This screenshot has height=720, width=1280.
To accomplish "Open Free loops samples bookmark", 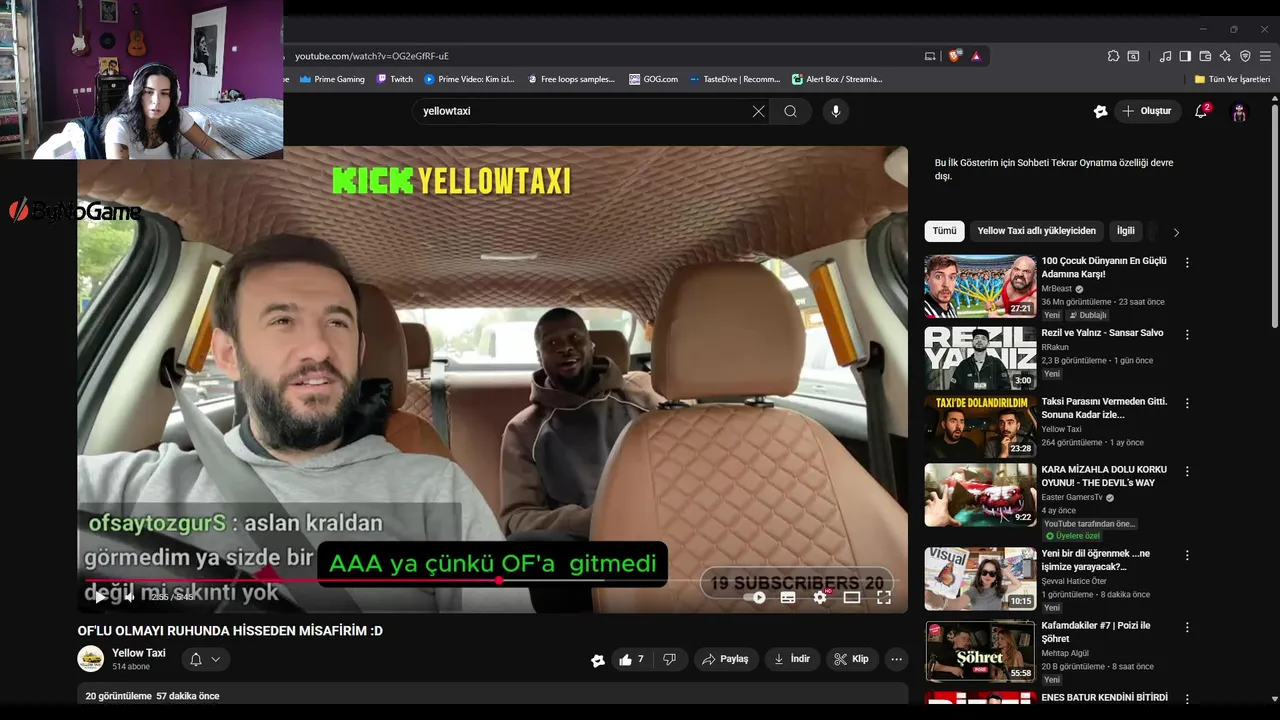I will (x=571, y=79).
